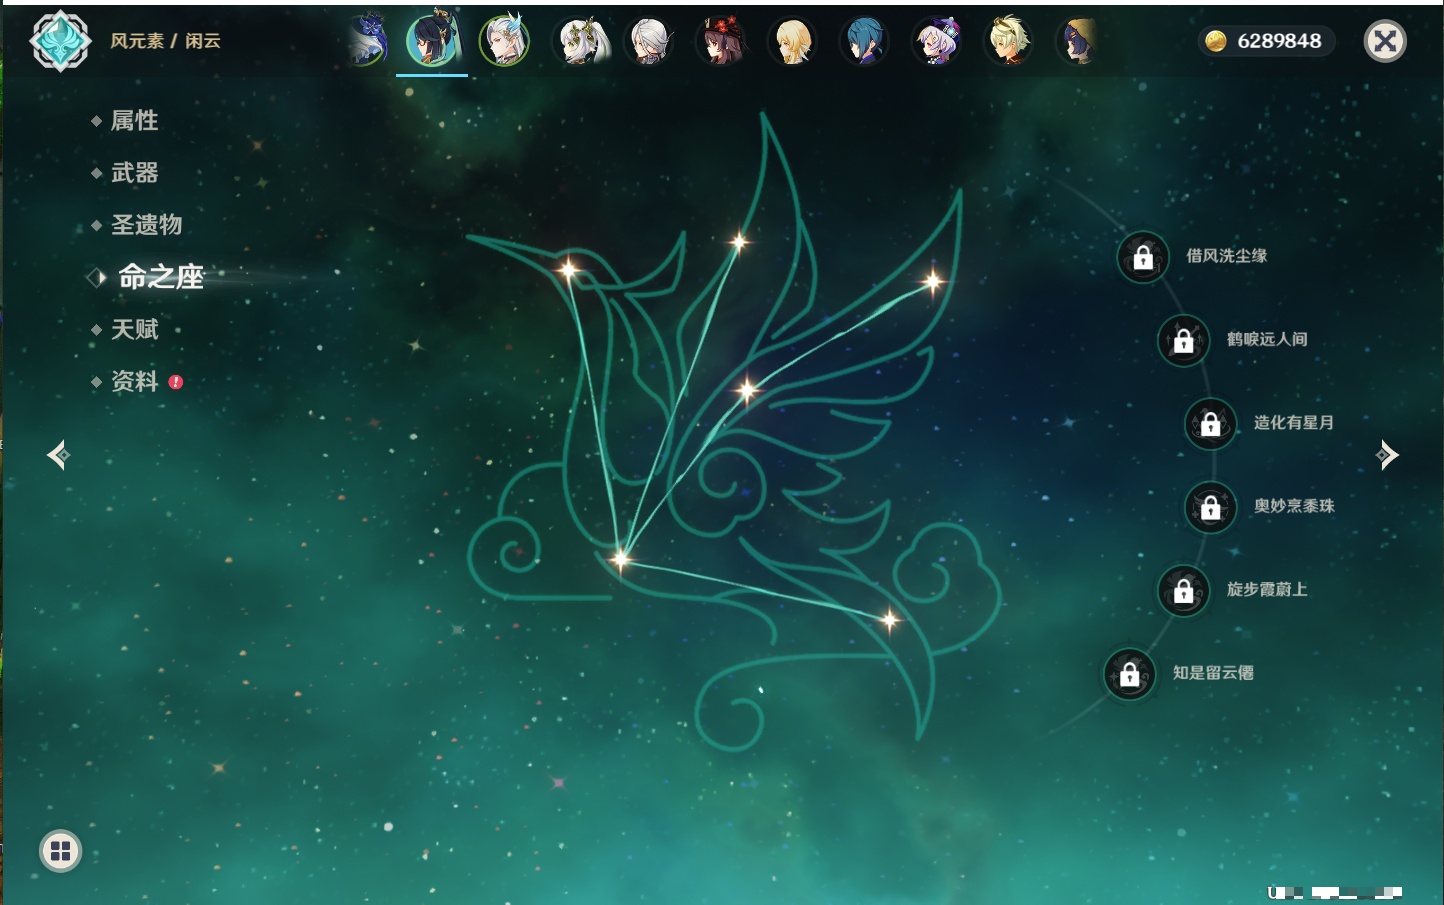1444x905 pixels.
Task: Click the Anemo element emblem icon
Action: (x=61, y=41)
